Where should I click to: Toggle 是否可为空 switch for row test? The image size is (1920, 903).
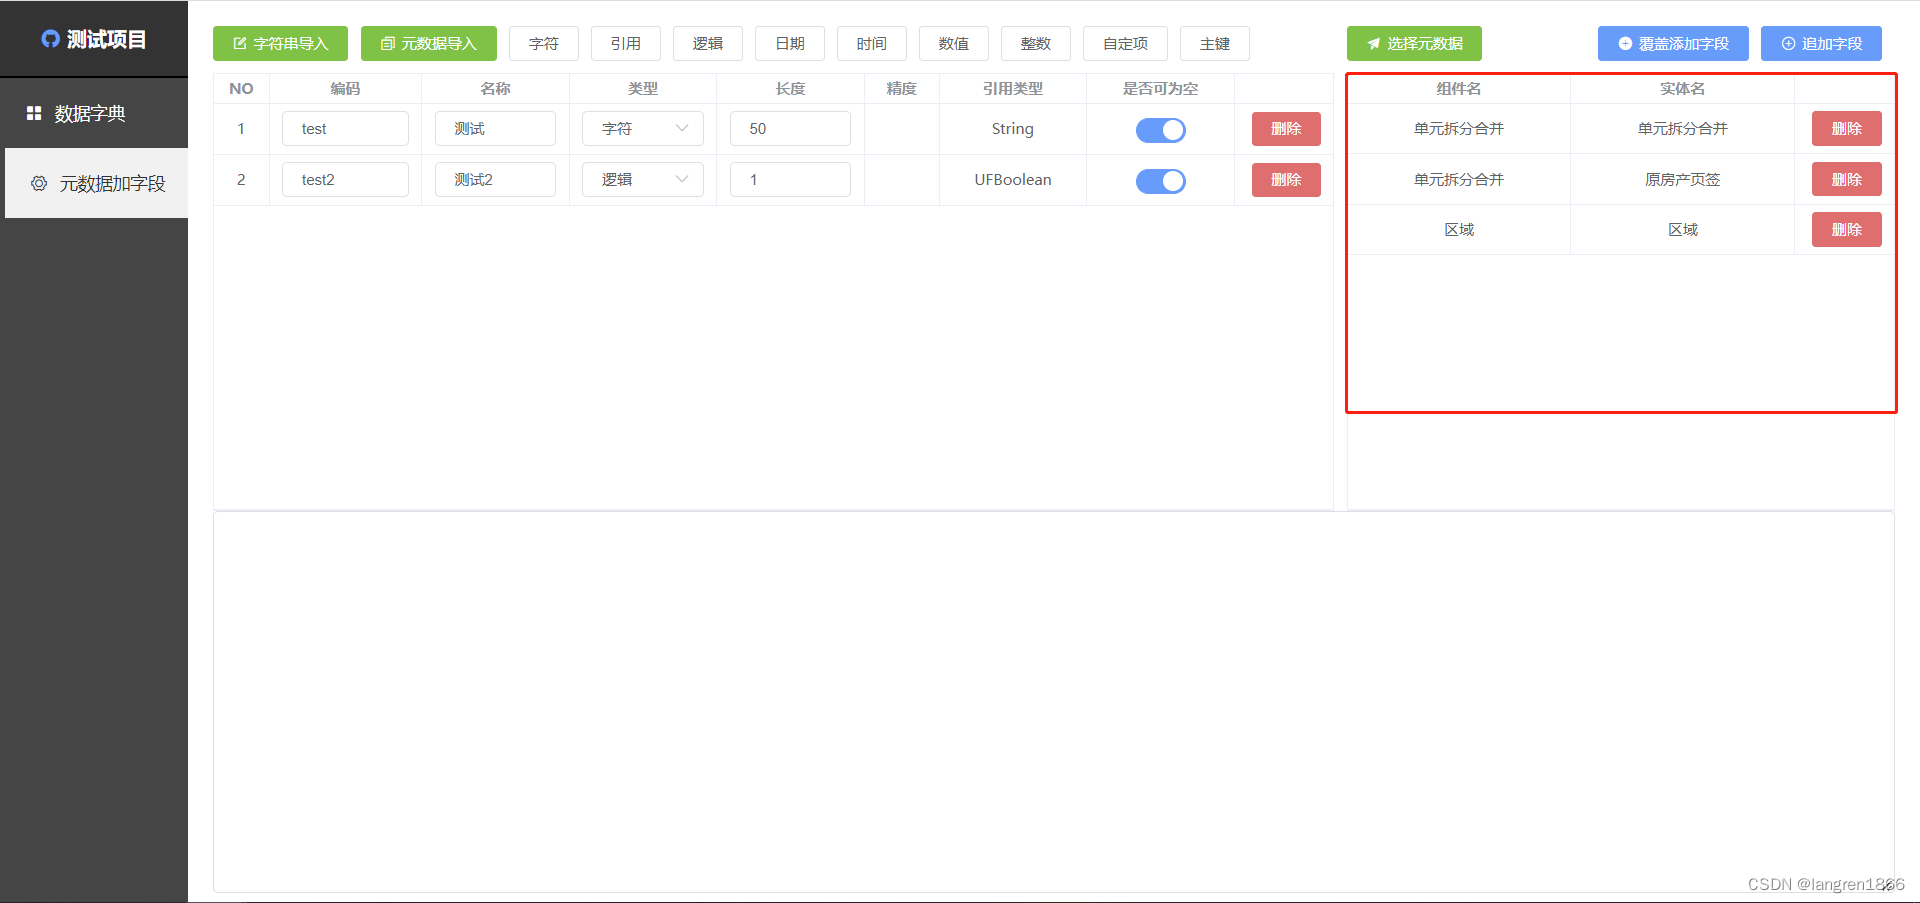pyautogui.click(x=1160, y=130)
